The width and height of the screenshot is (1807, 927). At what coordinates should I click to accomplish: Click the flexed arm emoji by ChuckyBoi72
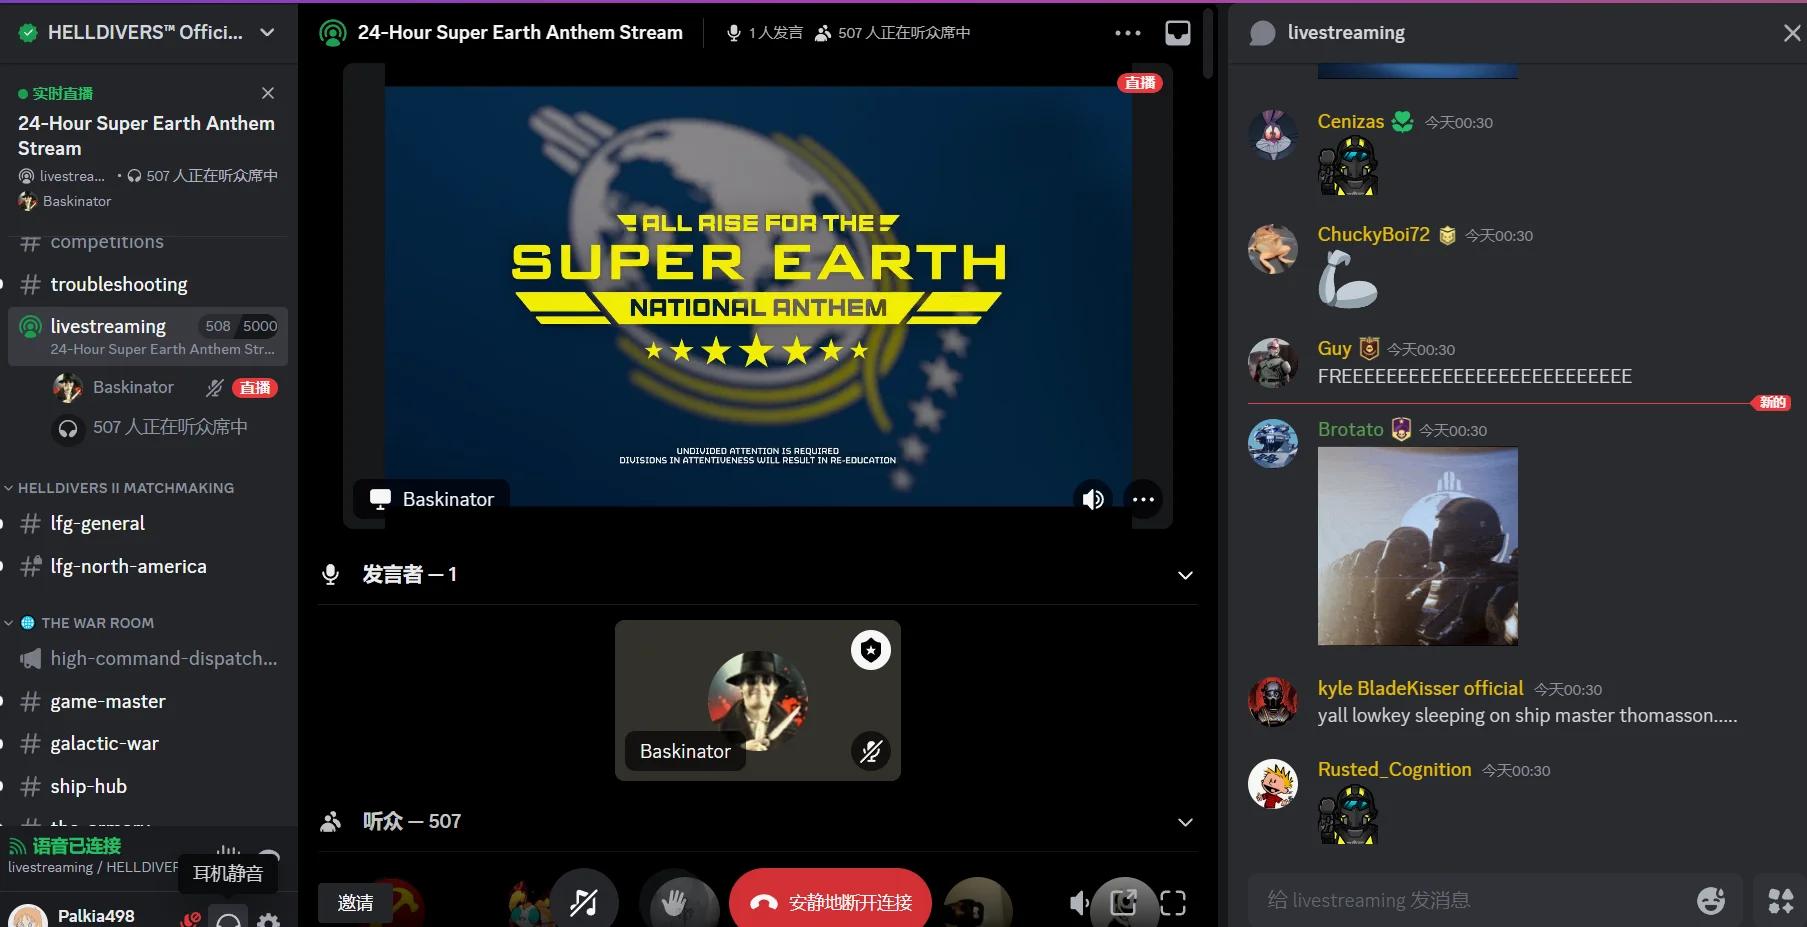coord(1347,279)
